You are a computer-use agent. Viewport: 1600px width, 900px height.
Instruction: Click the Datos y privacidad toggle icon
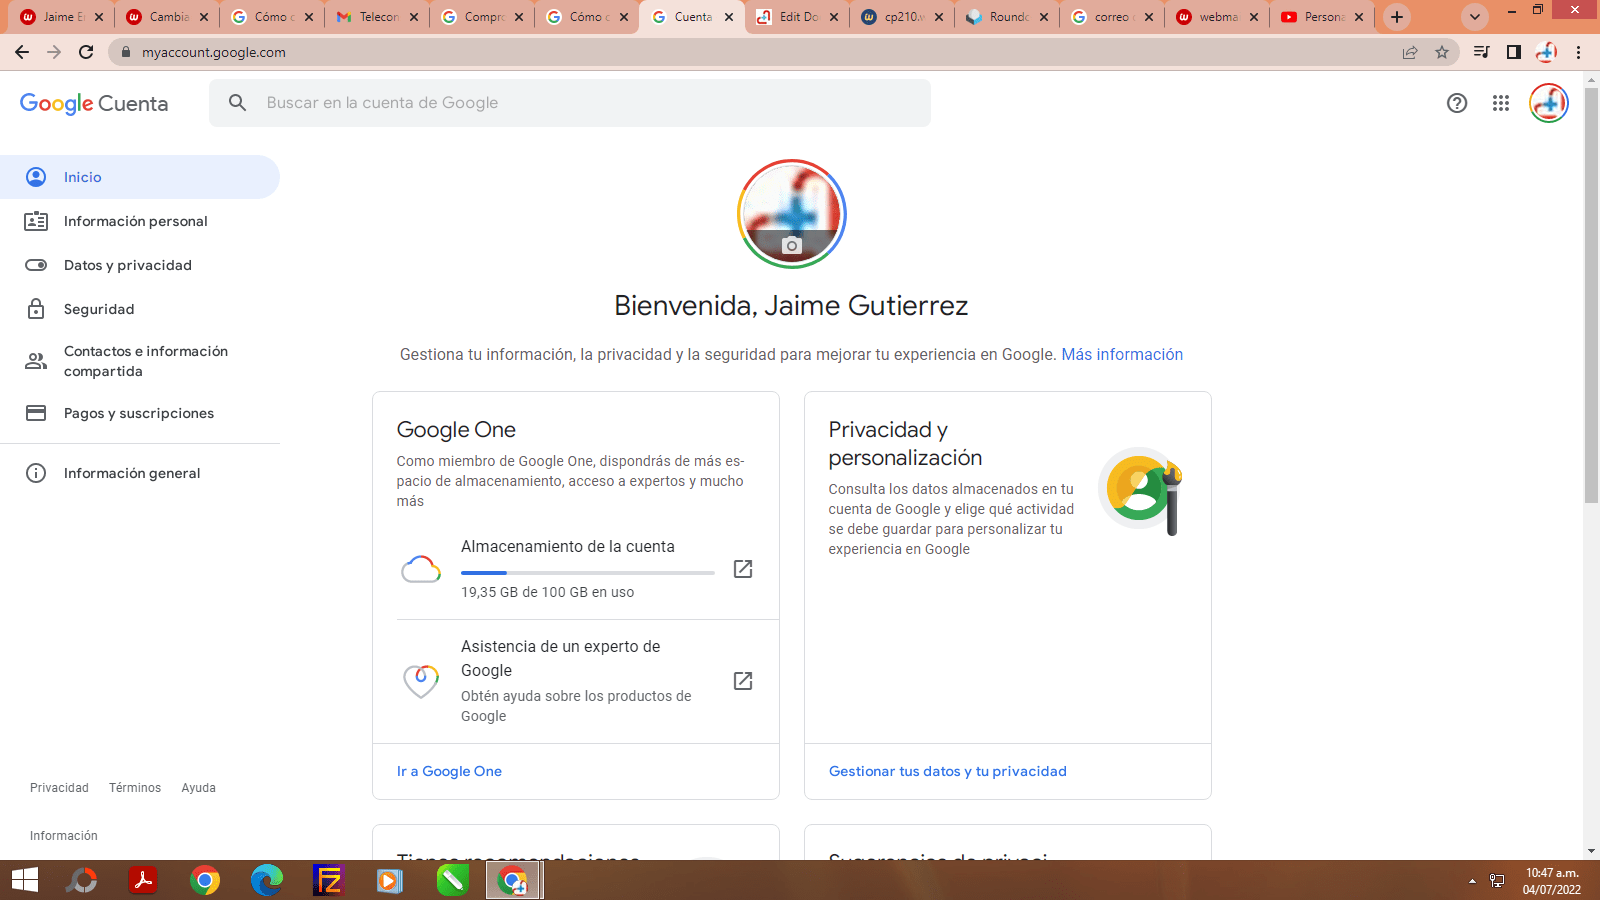(36, 265)
